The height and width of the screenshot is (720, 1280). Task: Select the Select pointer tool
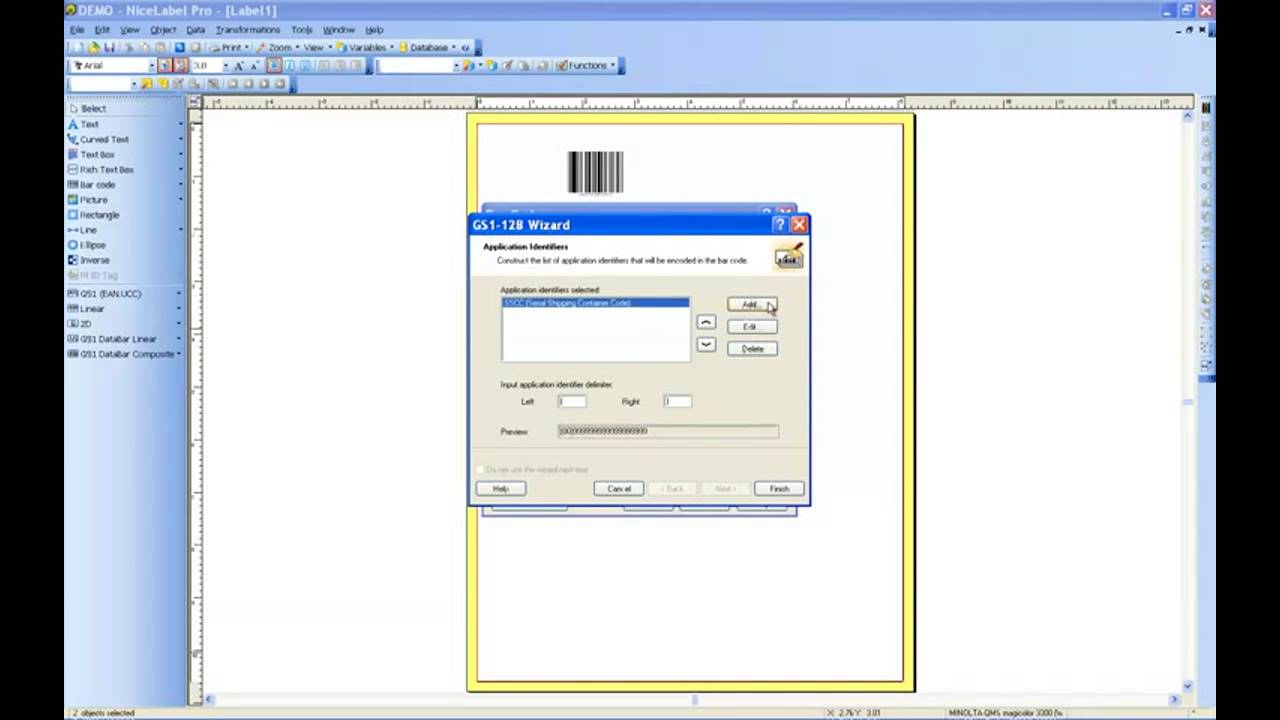(87, 108)
